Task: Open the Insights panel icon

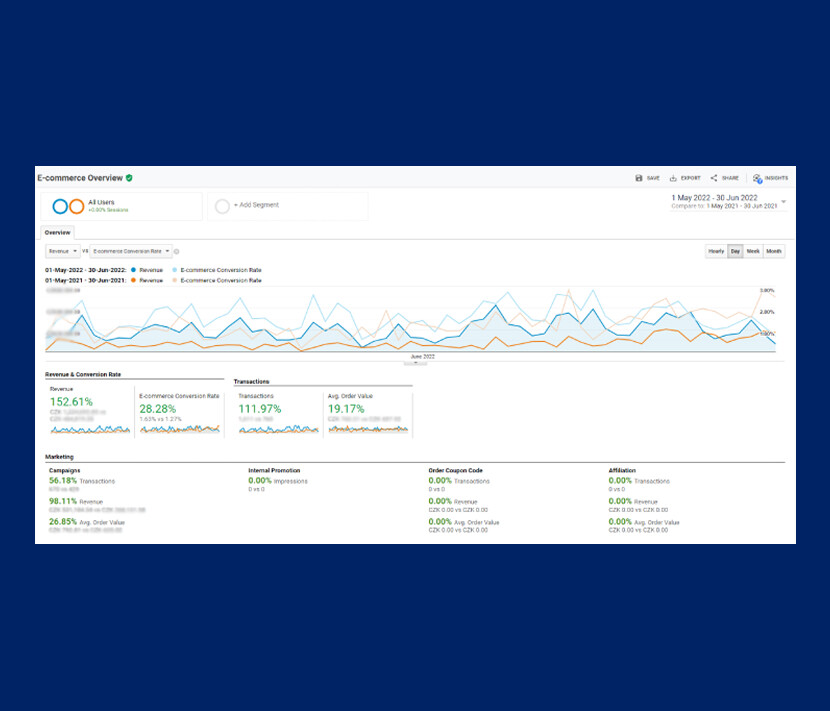Action: (758, 178)
